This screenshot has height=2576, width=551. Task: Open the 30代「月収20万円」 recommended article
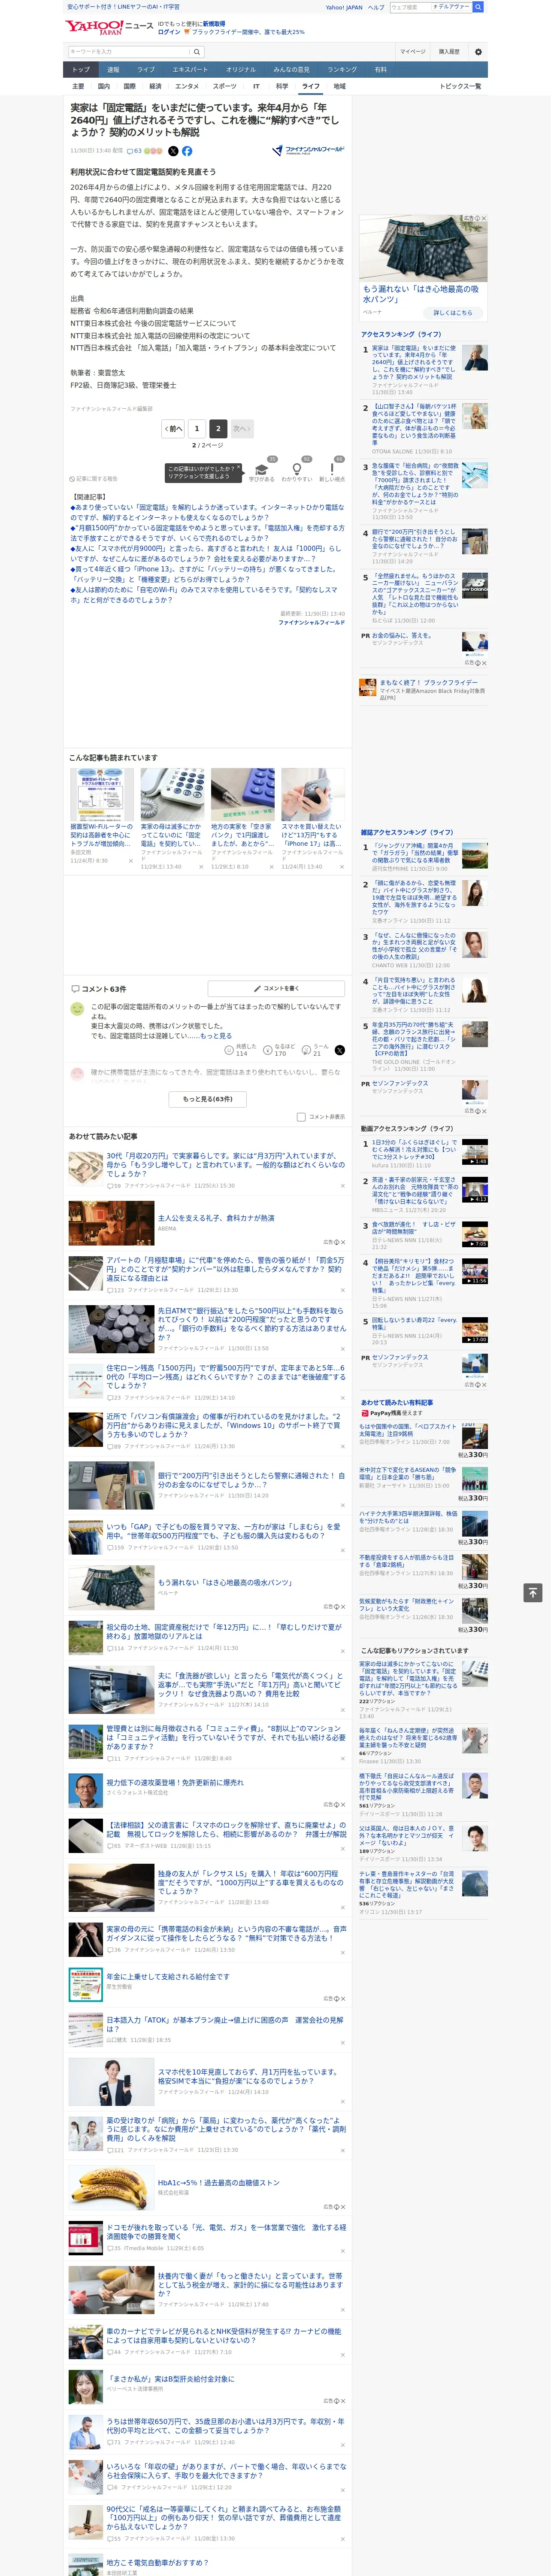(226, 1165)
